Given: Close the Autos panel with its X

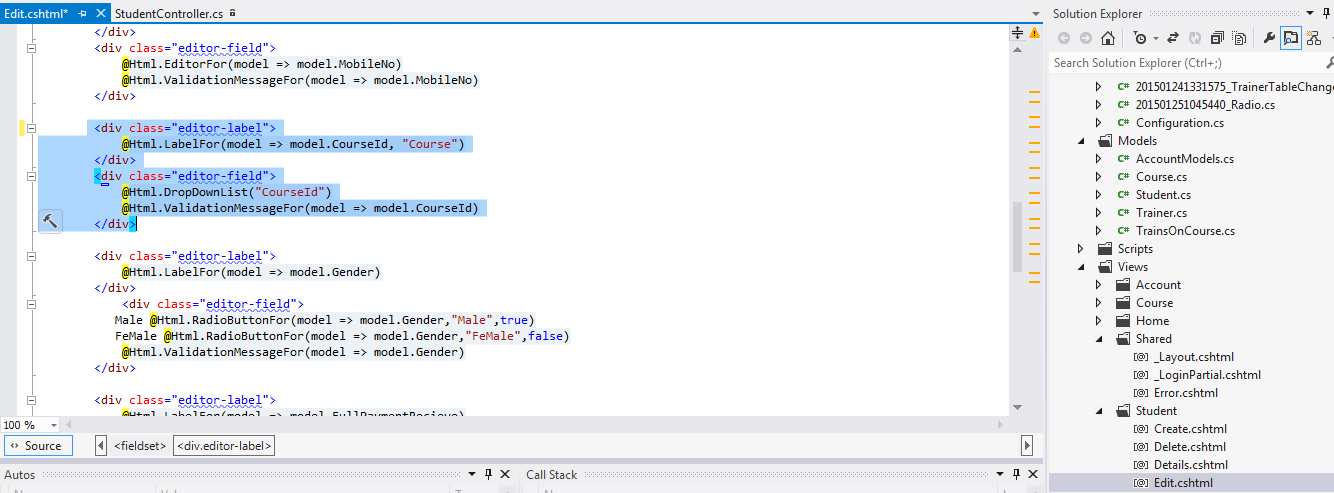Looking at the screenshot, I should (506, 475).
